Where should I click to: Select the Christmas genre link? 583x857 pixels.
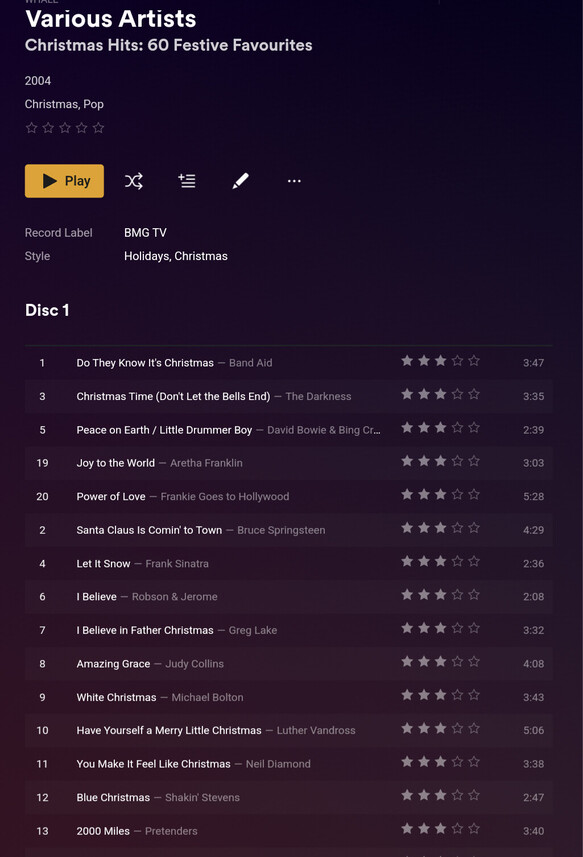point(51,104)
